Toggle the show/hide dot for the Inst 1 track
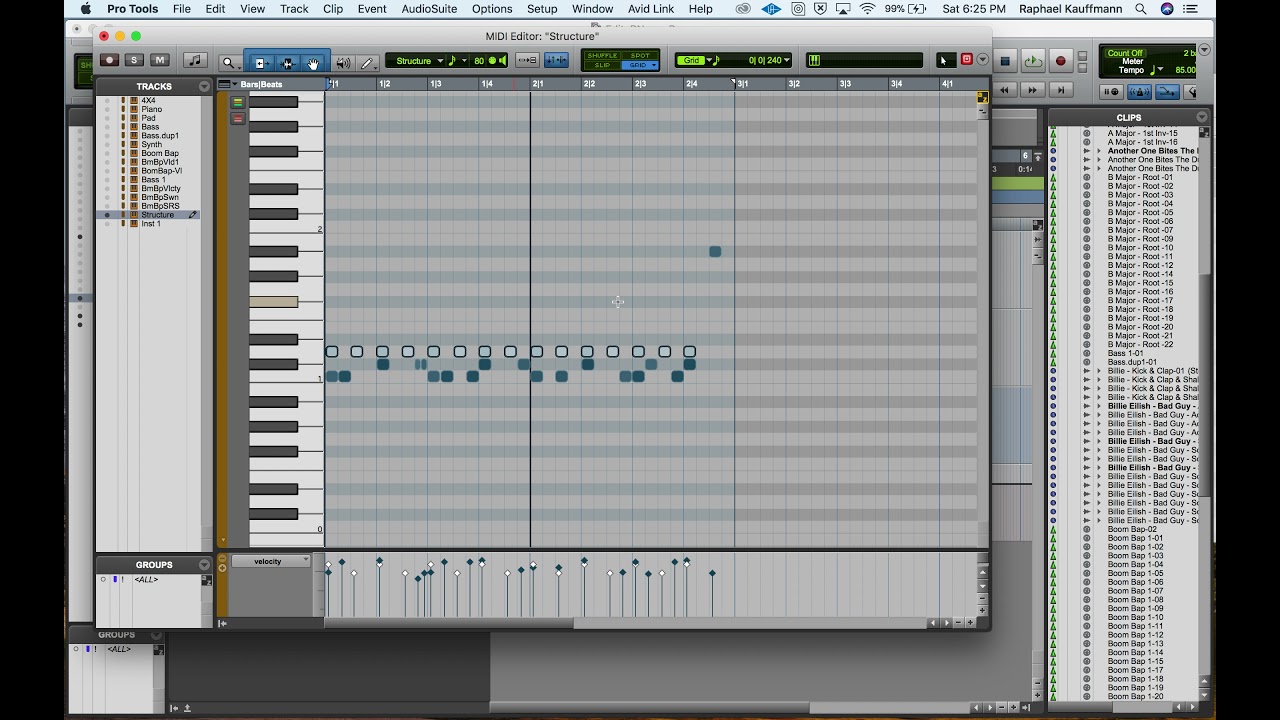The image size is (1280, 720). point(107,224)
